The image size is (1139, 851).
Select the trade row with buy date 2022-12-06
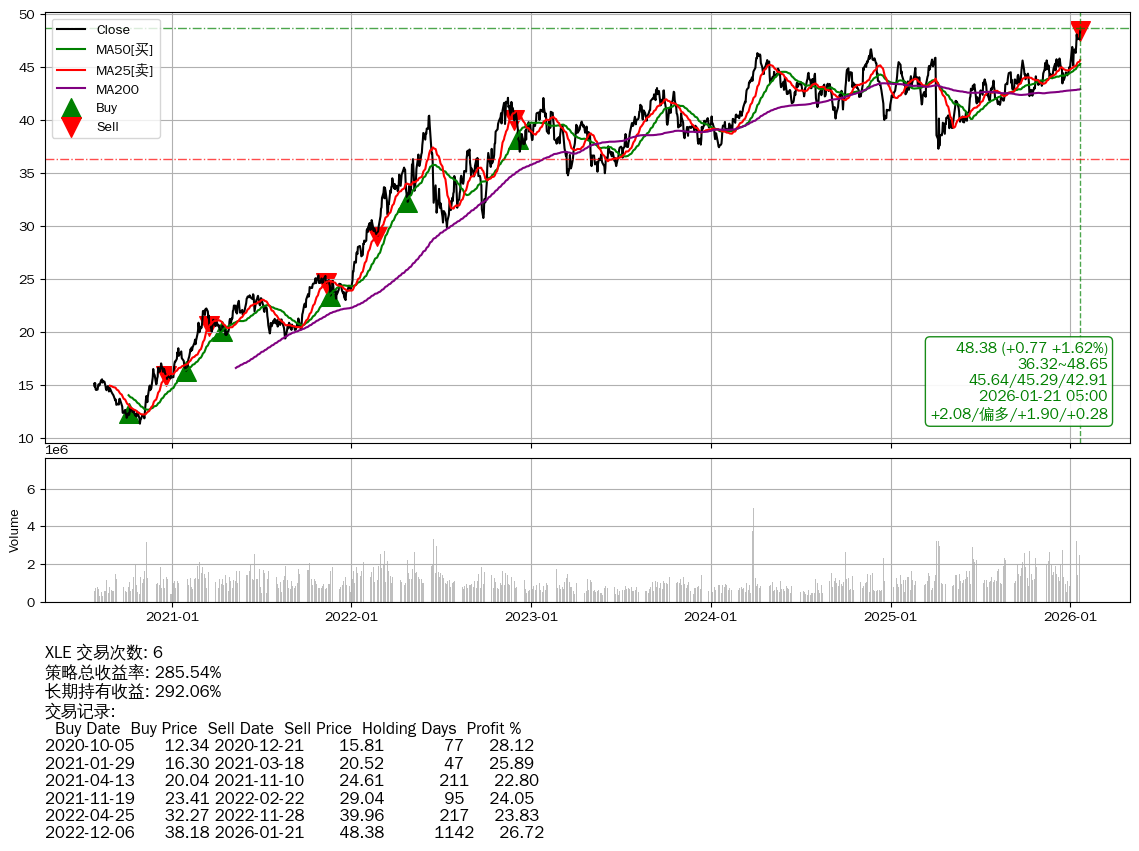(x=294, y=832)
